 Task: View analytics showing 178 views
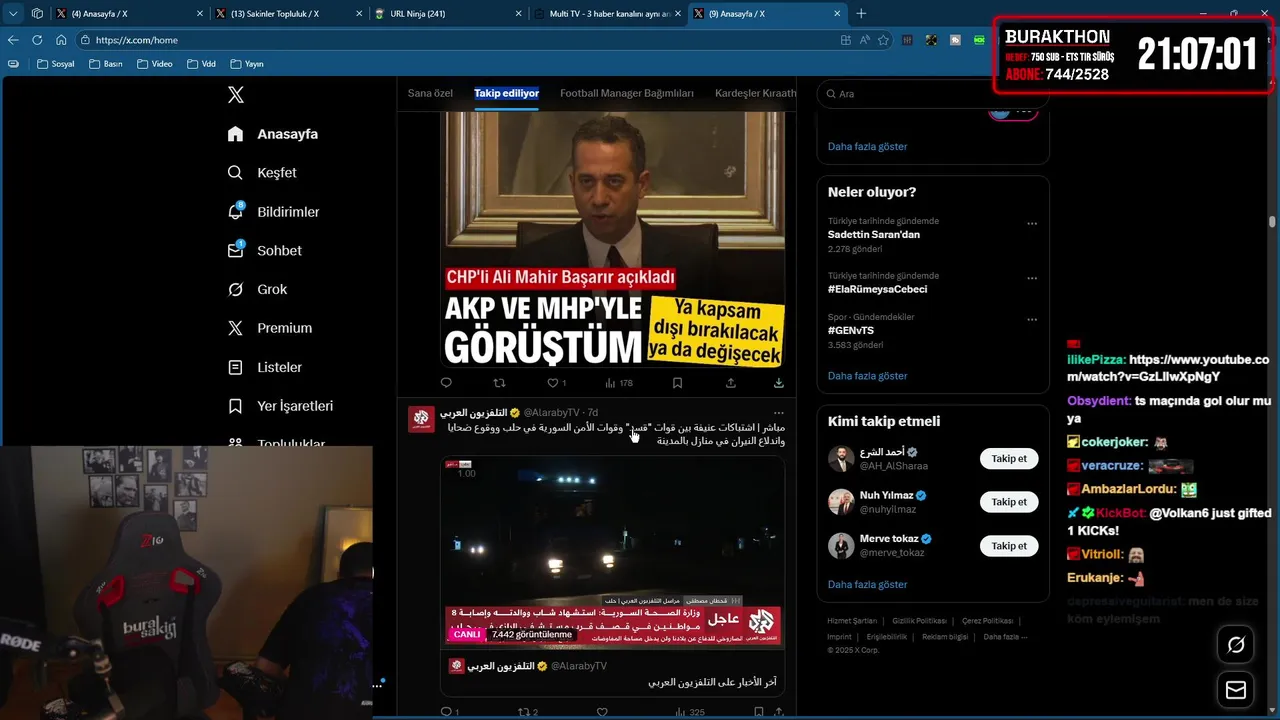(619, 383)
